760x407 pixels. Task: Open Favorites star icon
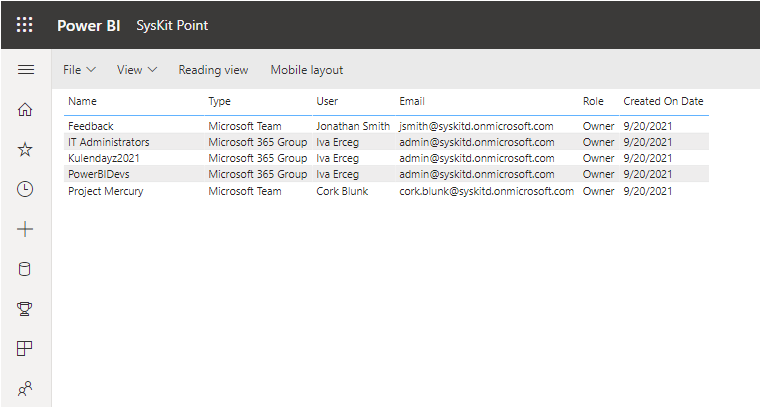[x=25, y=149]
